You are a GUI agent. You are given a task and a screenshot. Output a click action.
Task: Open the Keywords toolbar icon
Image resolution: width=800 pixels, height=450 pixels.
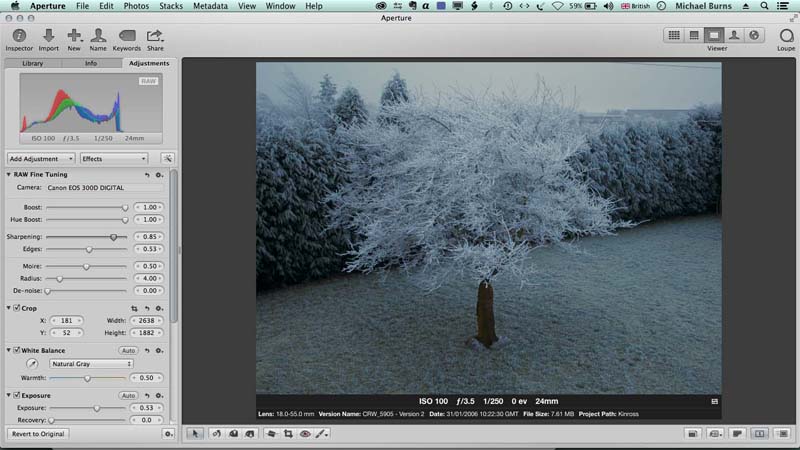click(x=127, y=39)
